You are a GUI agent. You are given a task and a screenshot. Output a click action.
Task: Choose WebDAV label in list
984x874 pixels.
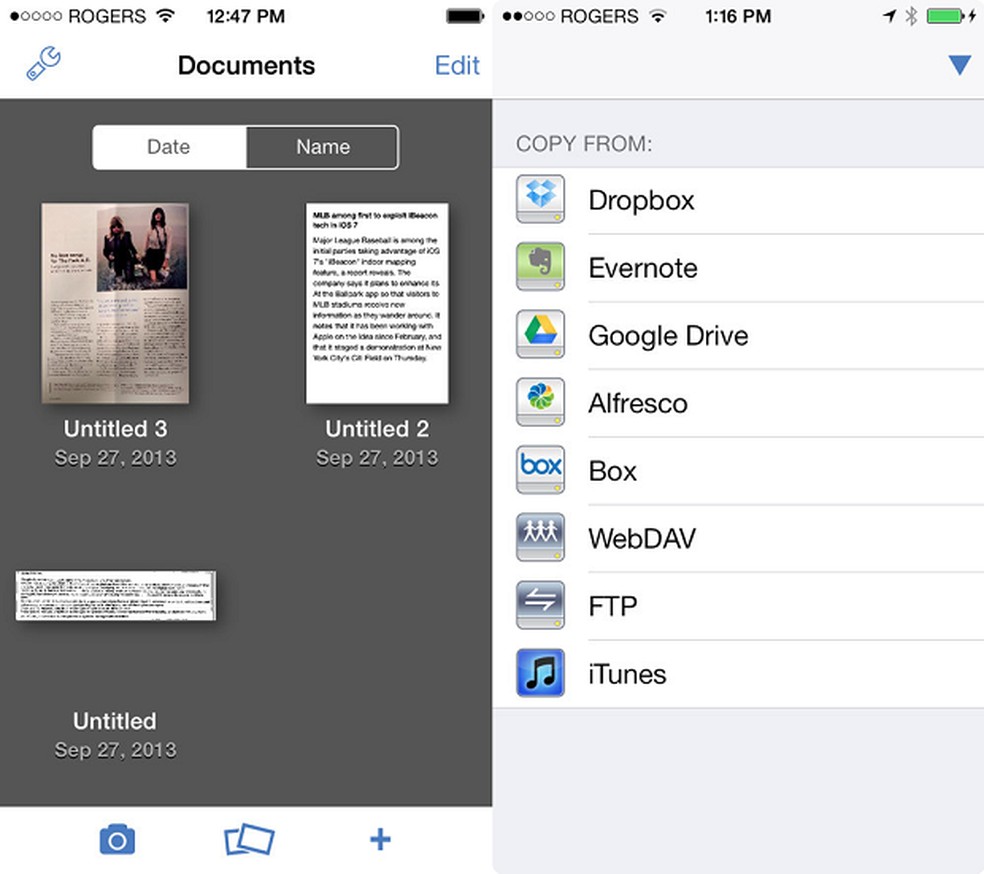pyautogui.click(x=642, y=539)
